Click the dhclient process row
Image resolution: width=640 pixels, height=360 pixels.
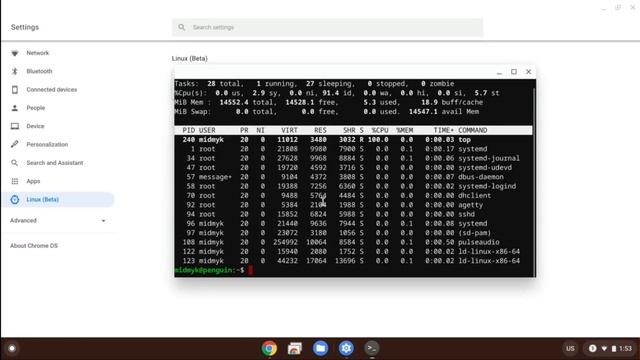(353, 196)
